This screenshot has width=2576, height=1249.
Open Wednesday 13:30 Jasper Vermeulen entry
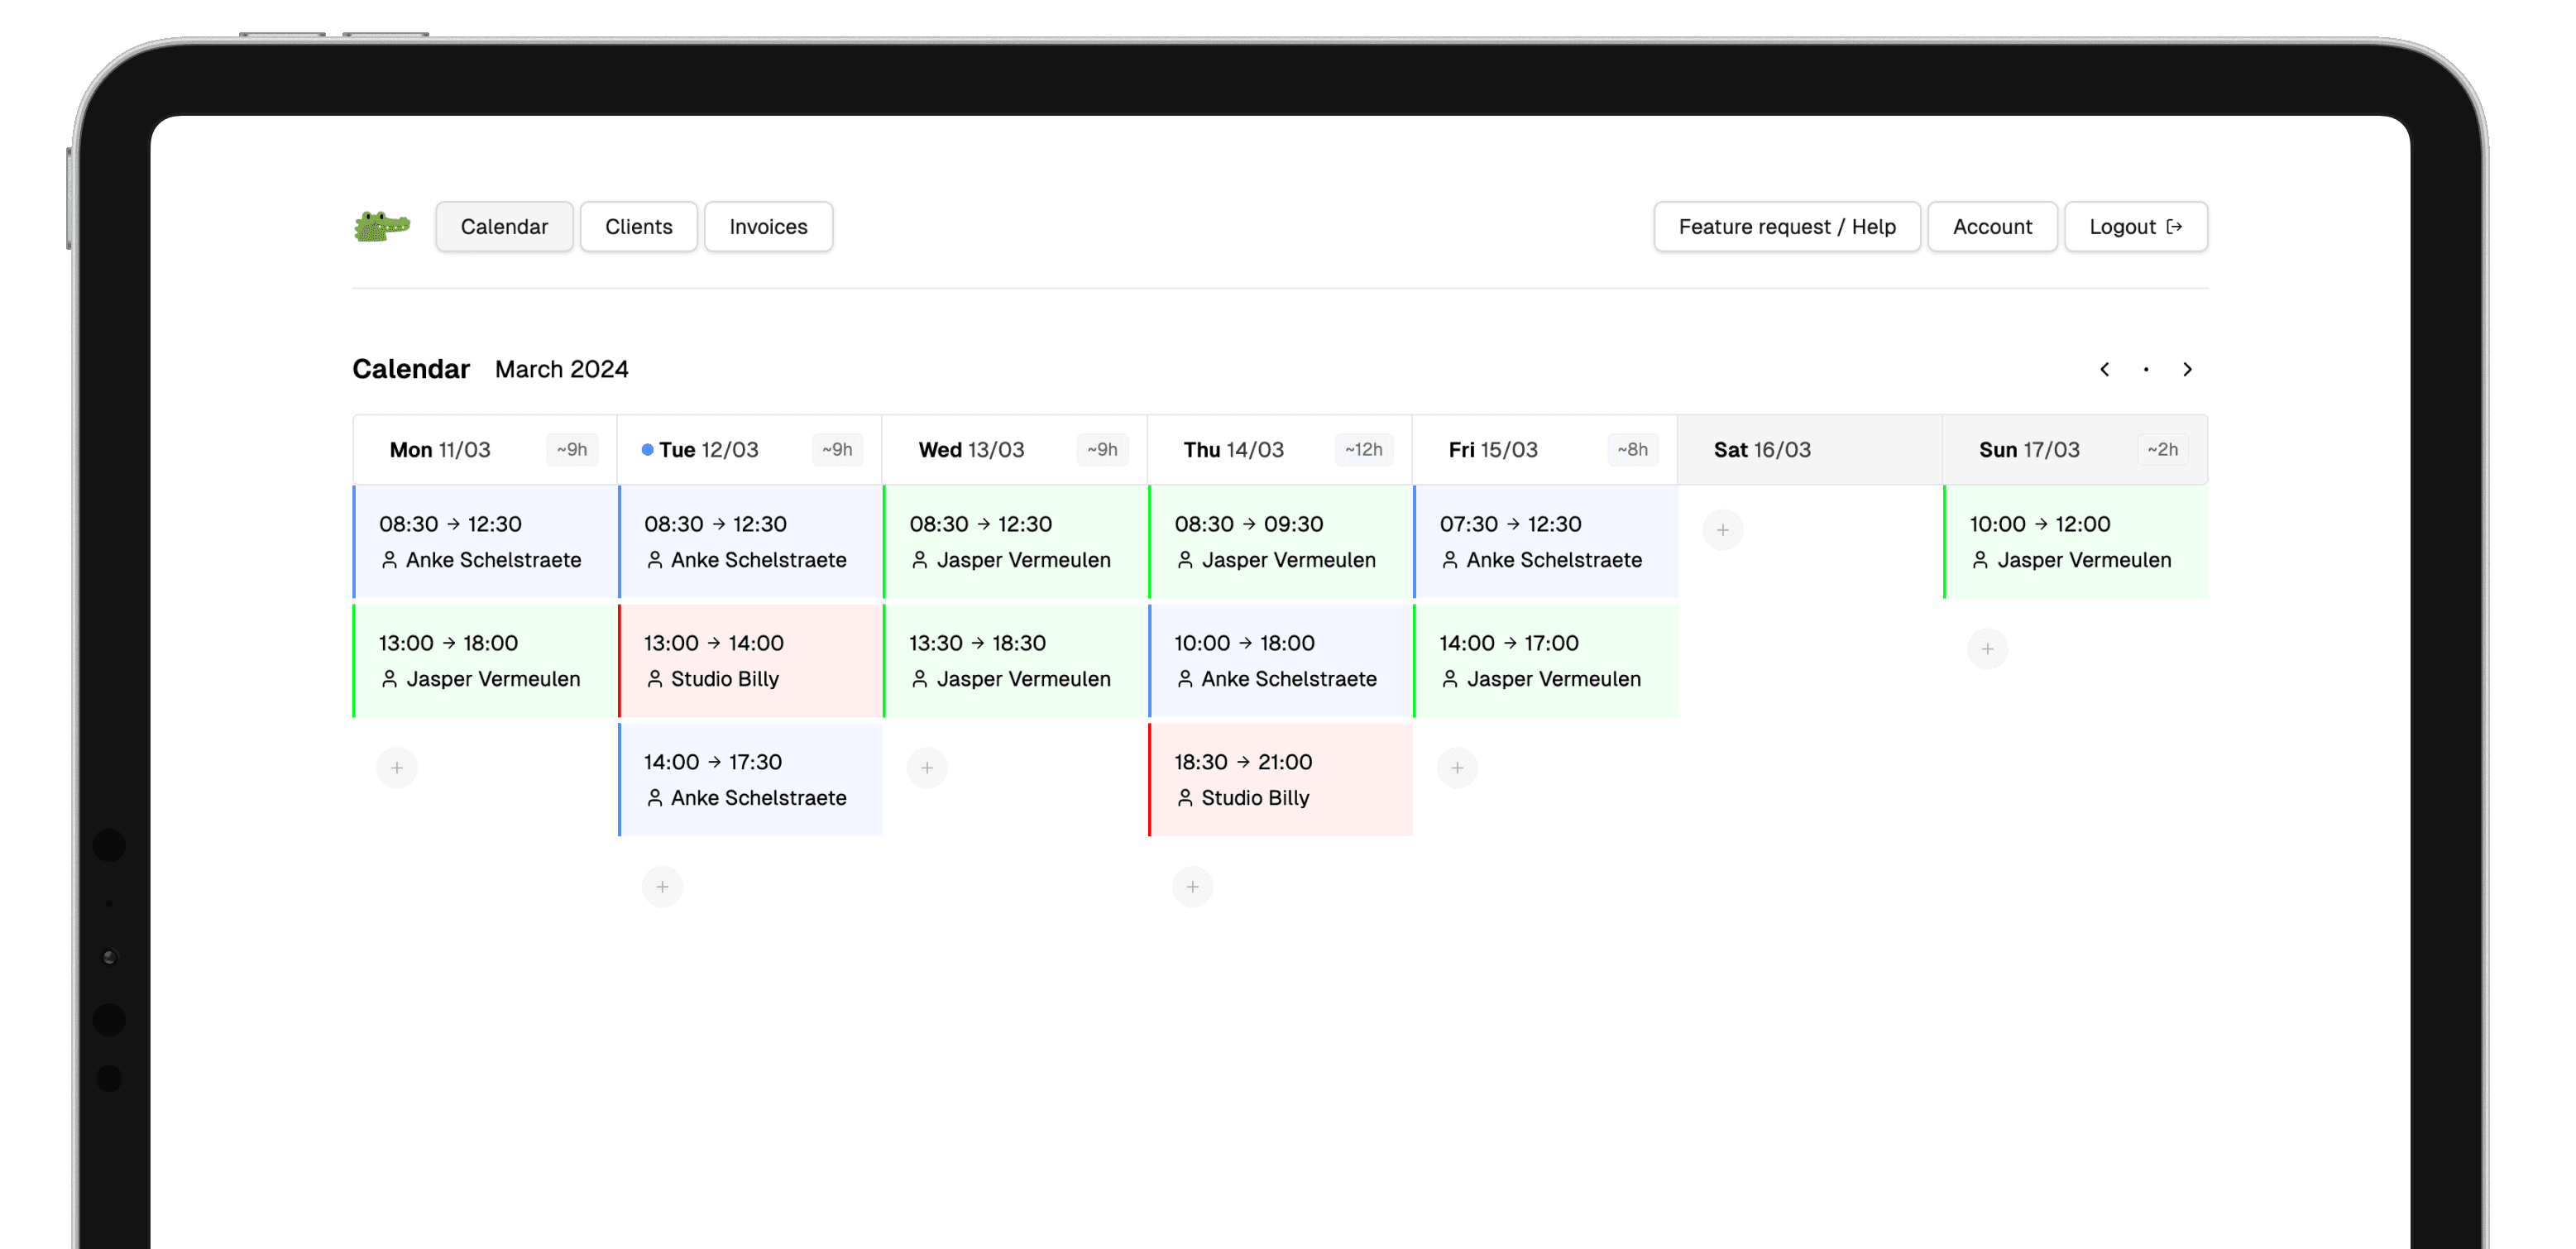click(1015, 661)
